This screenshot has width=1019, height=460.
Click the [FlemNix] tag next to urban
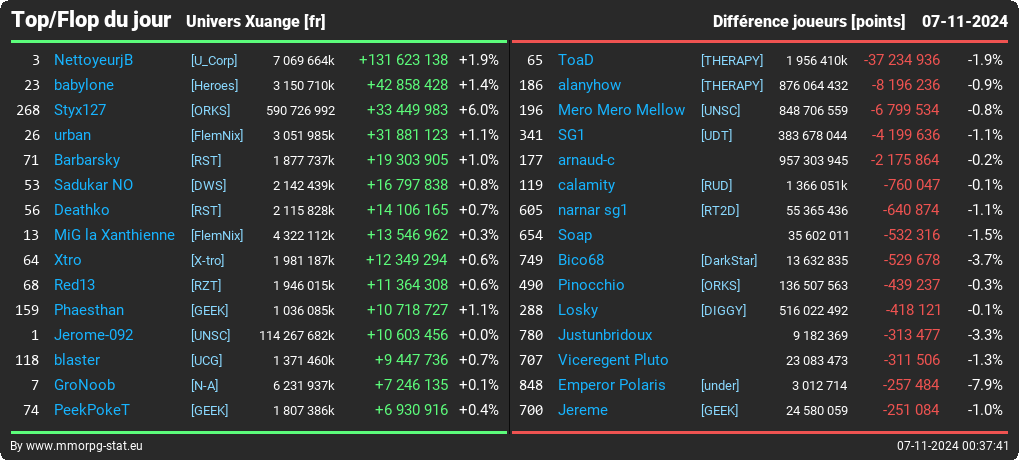(217, 136)
